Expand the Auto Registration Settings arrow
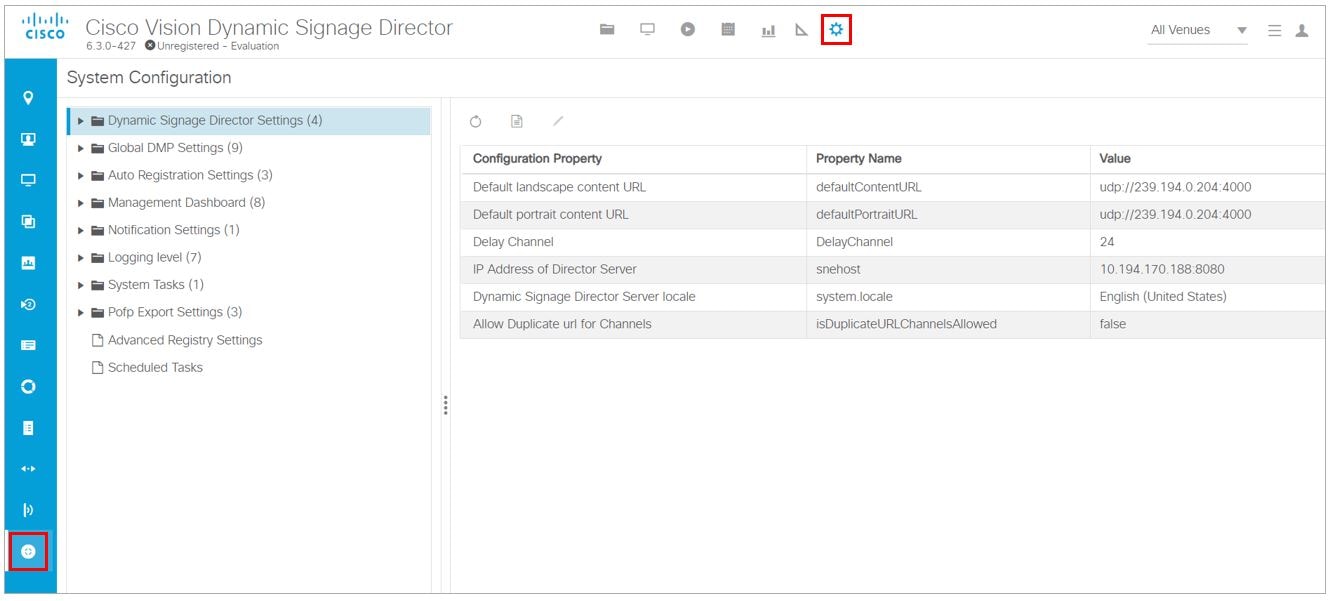 pos(81,175)
